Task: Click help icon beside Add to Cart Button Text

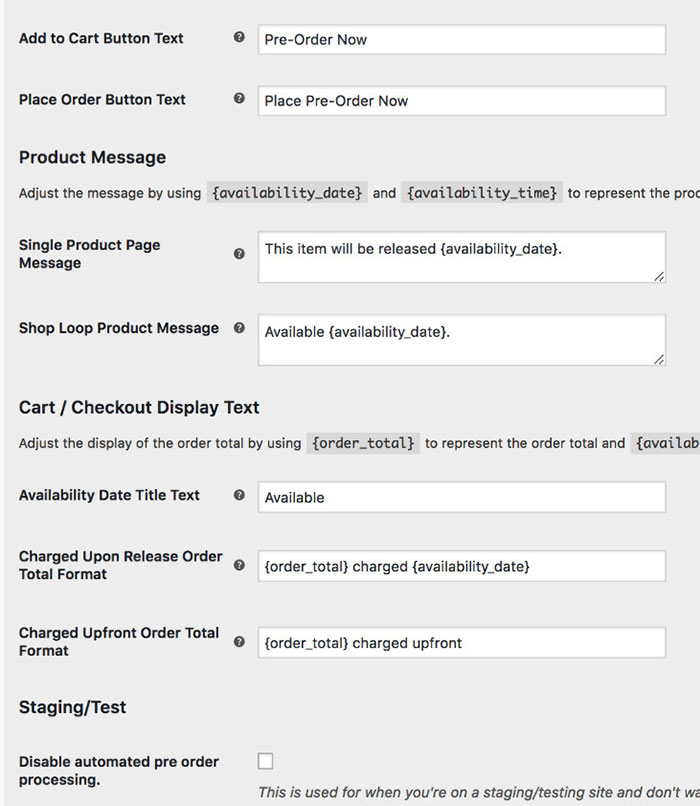Action: point(239,38)
